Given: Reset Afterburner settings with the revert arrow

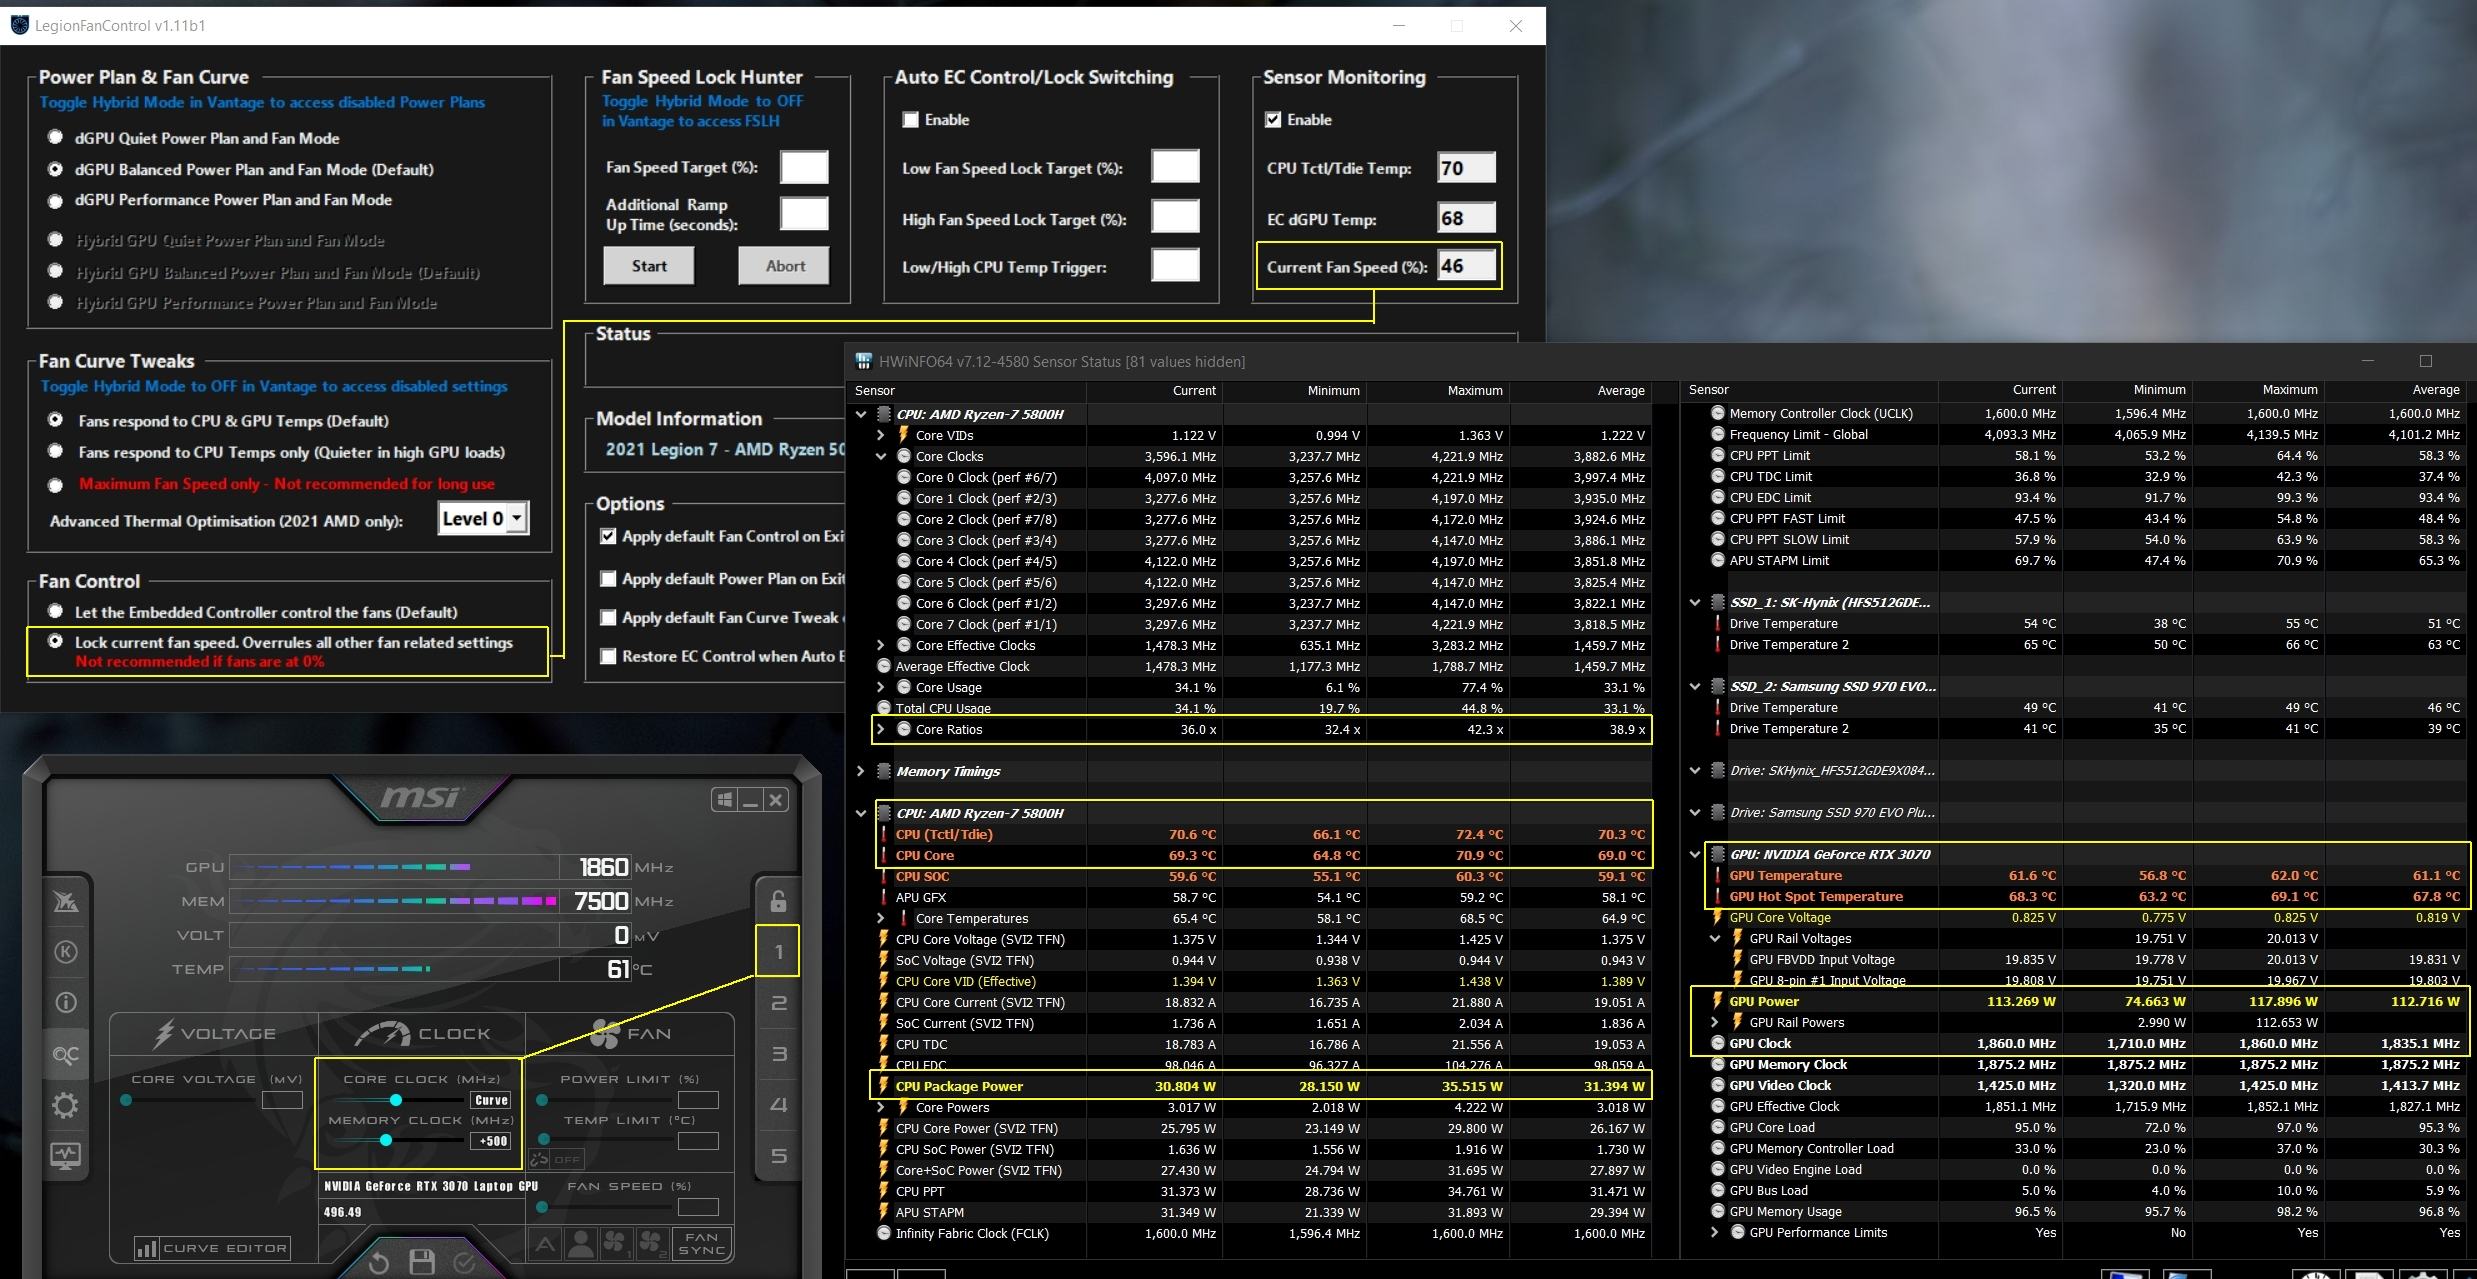Looking at the screenshot, I should click(x=378, y=1262).
